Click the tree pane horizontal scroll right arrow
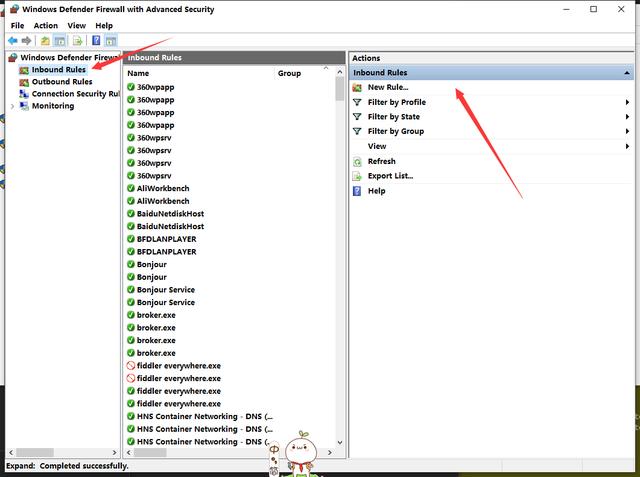 [x=114, y=453]
